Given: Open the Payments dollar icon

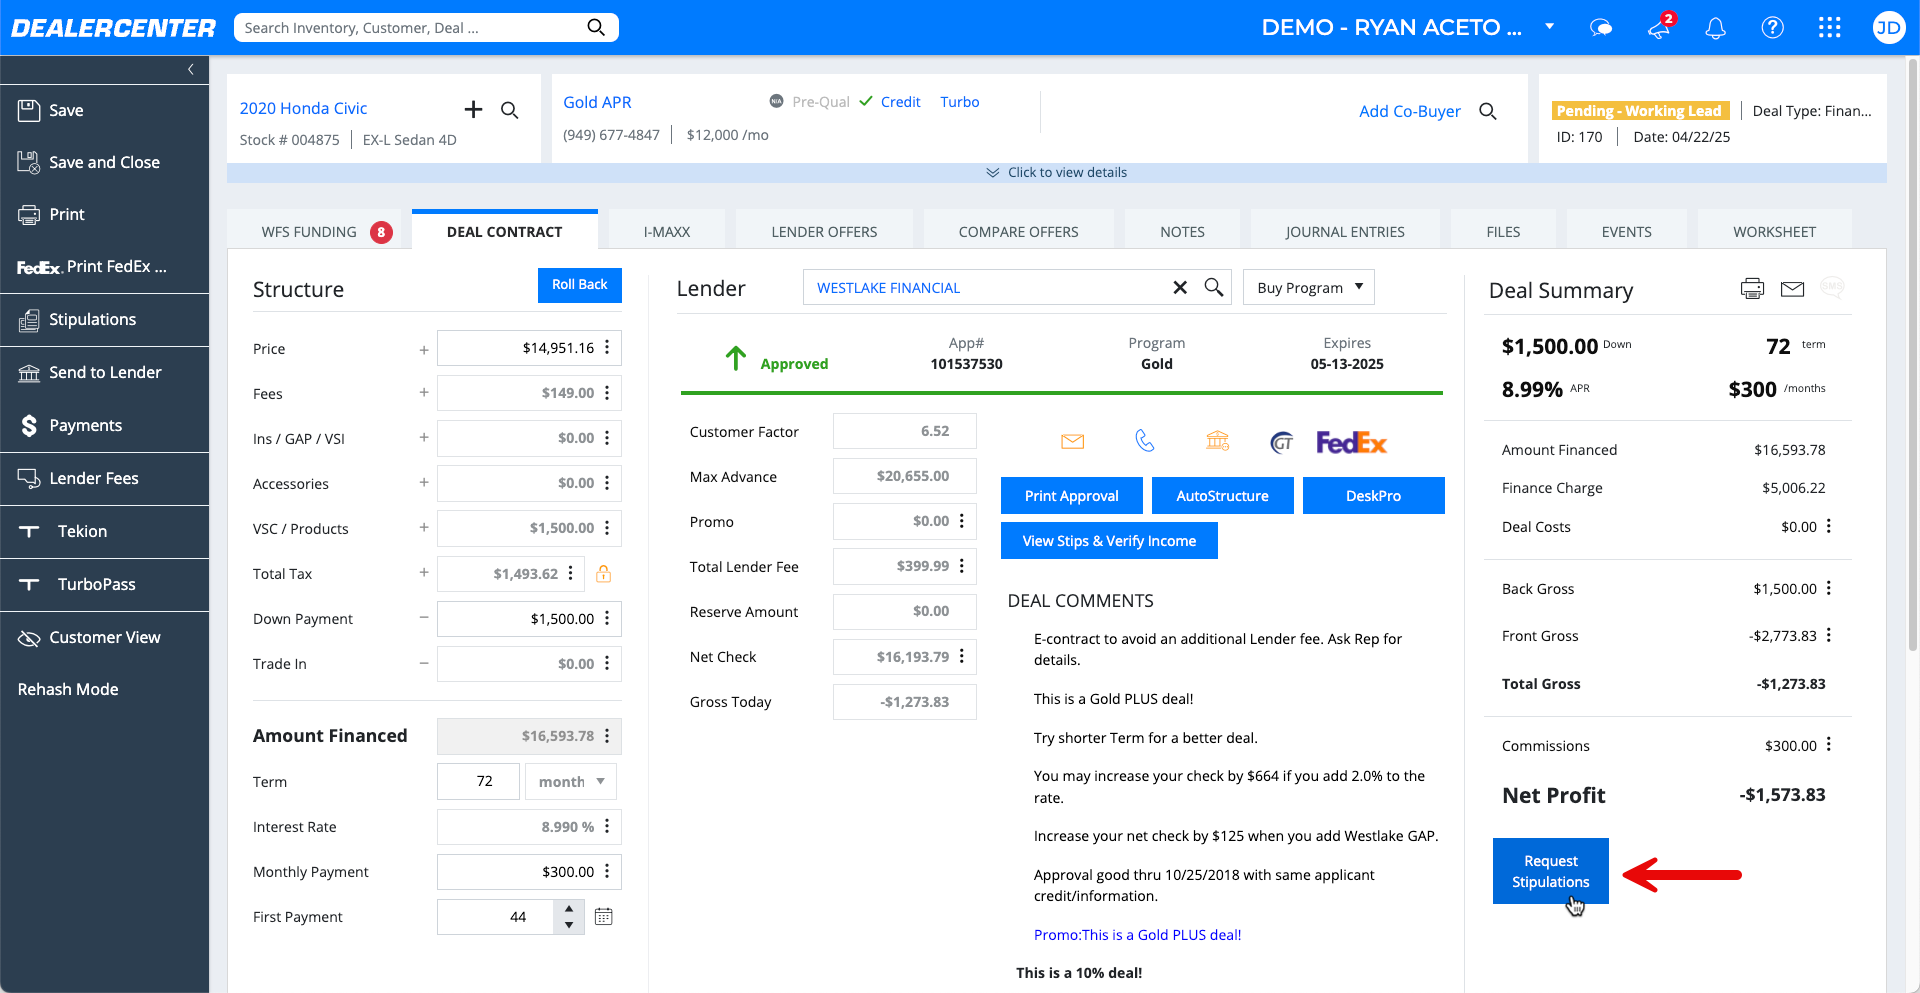Looking at the screenshot, I should tap(29, 425).
